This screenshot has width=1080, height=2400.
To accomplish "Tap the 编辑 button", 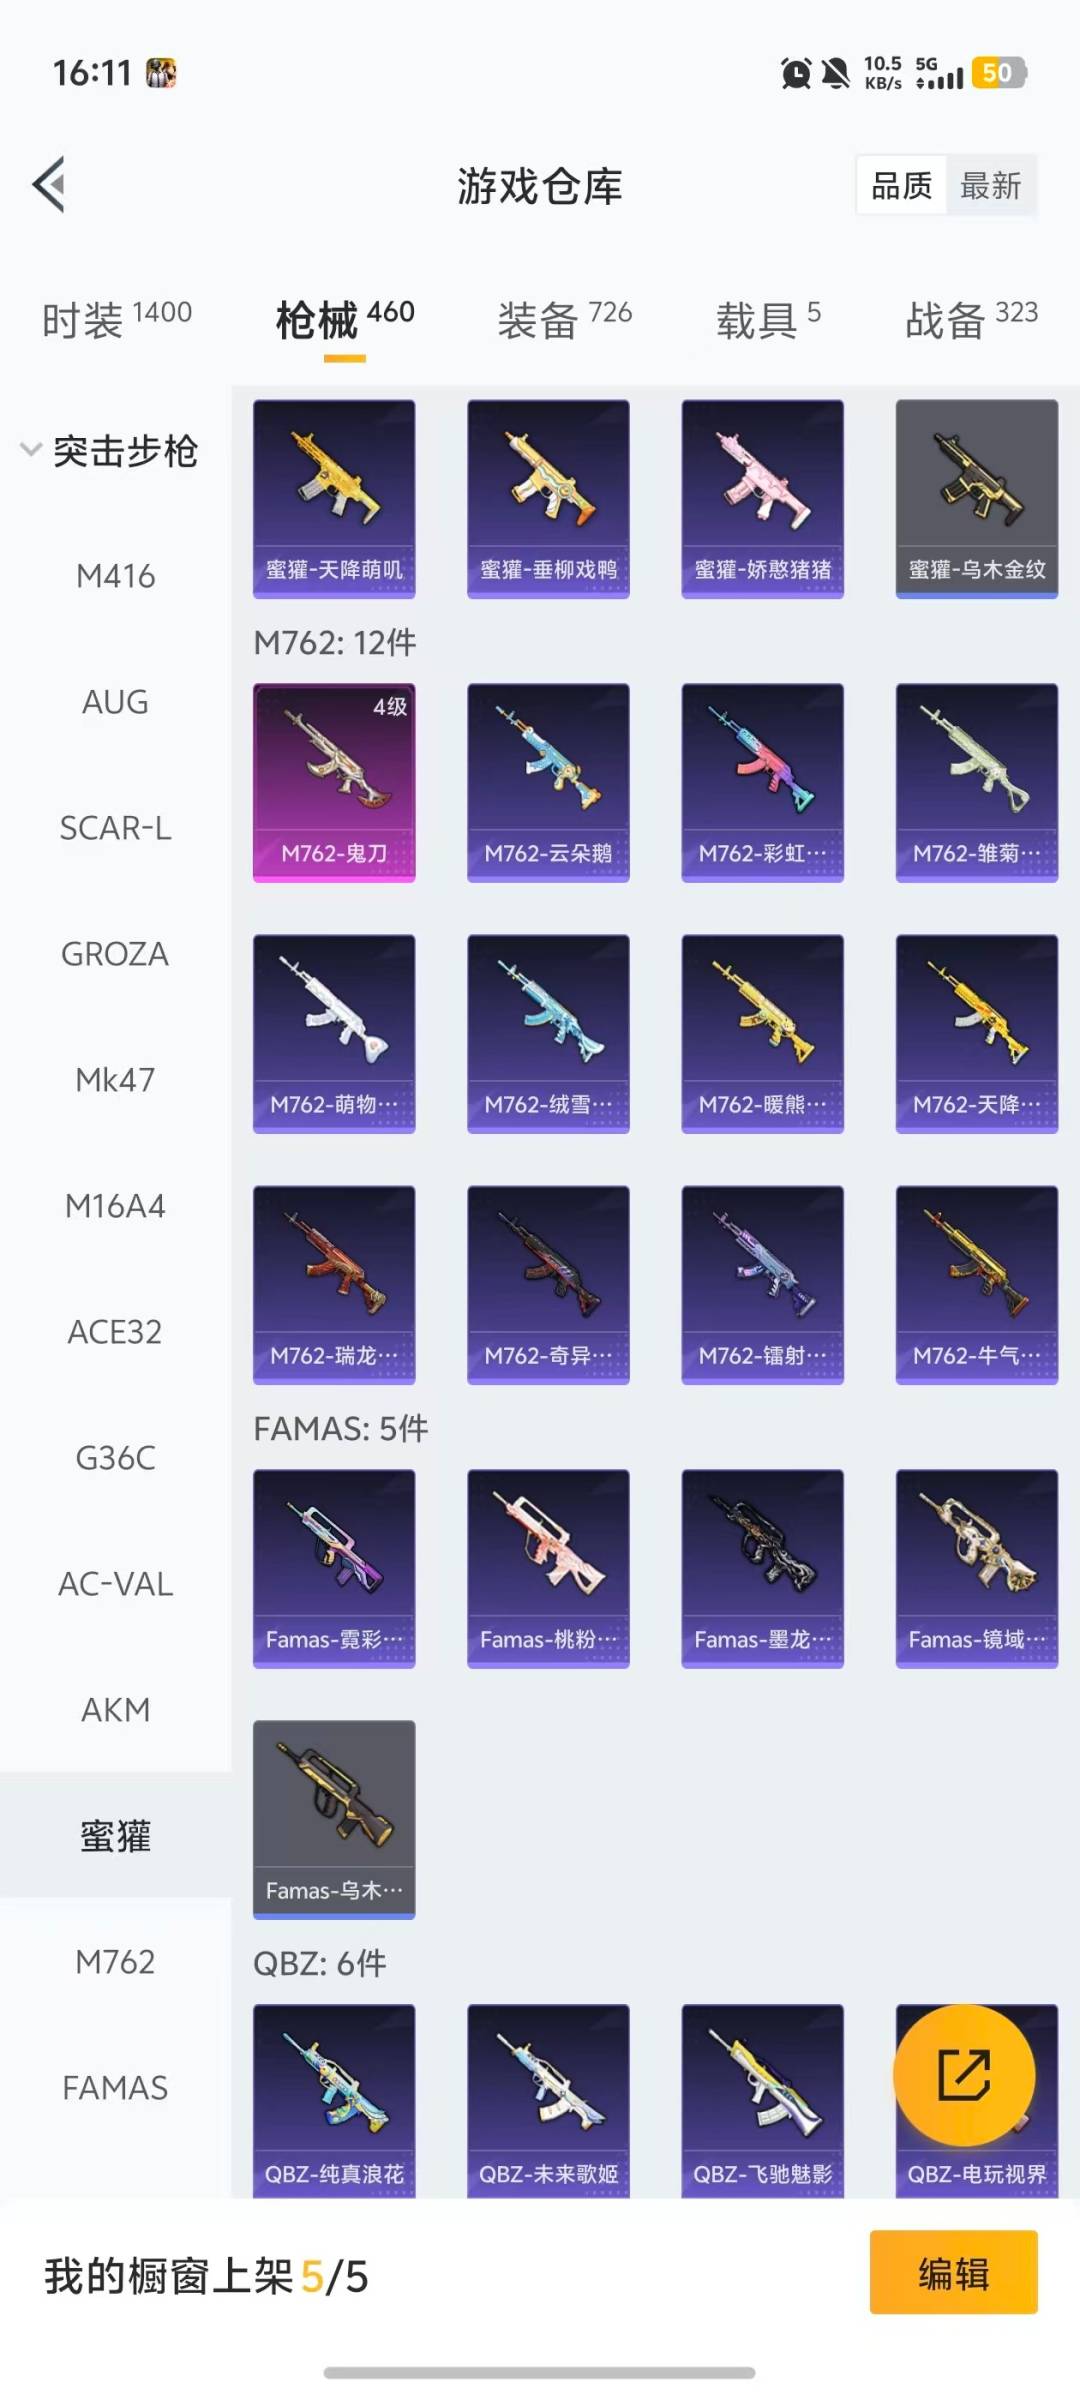I will coord(954,2272).
